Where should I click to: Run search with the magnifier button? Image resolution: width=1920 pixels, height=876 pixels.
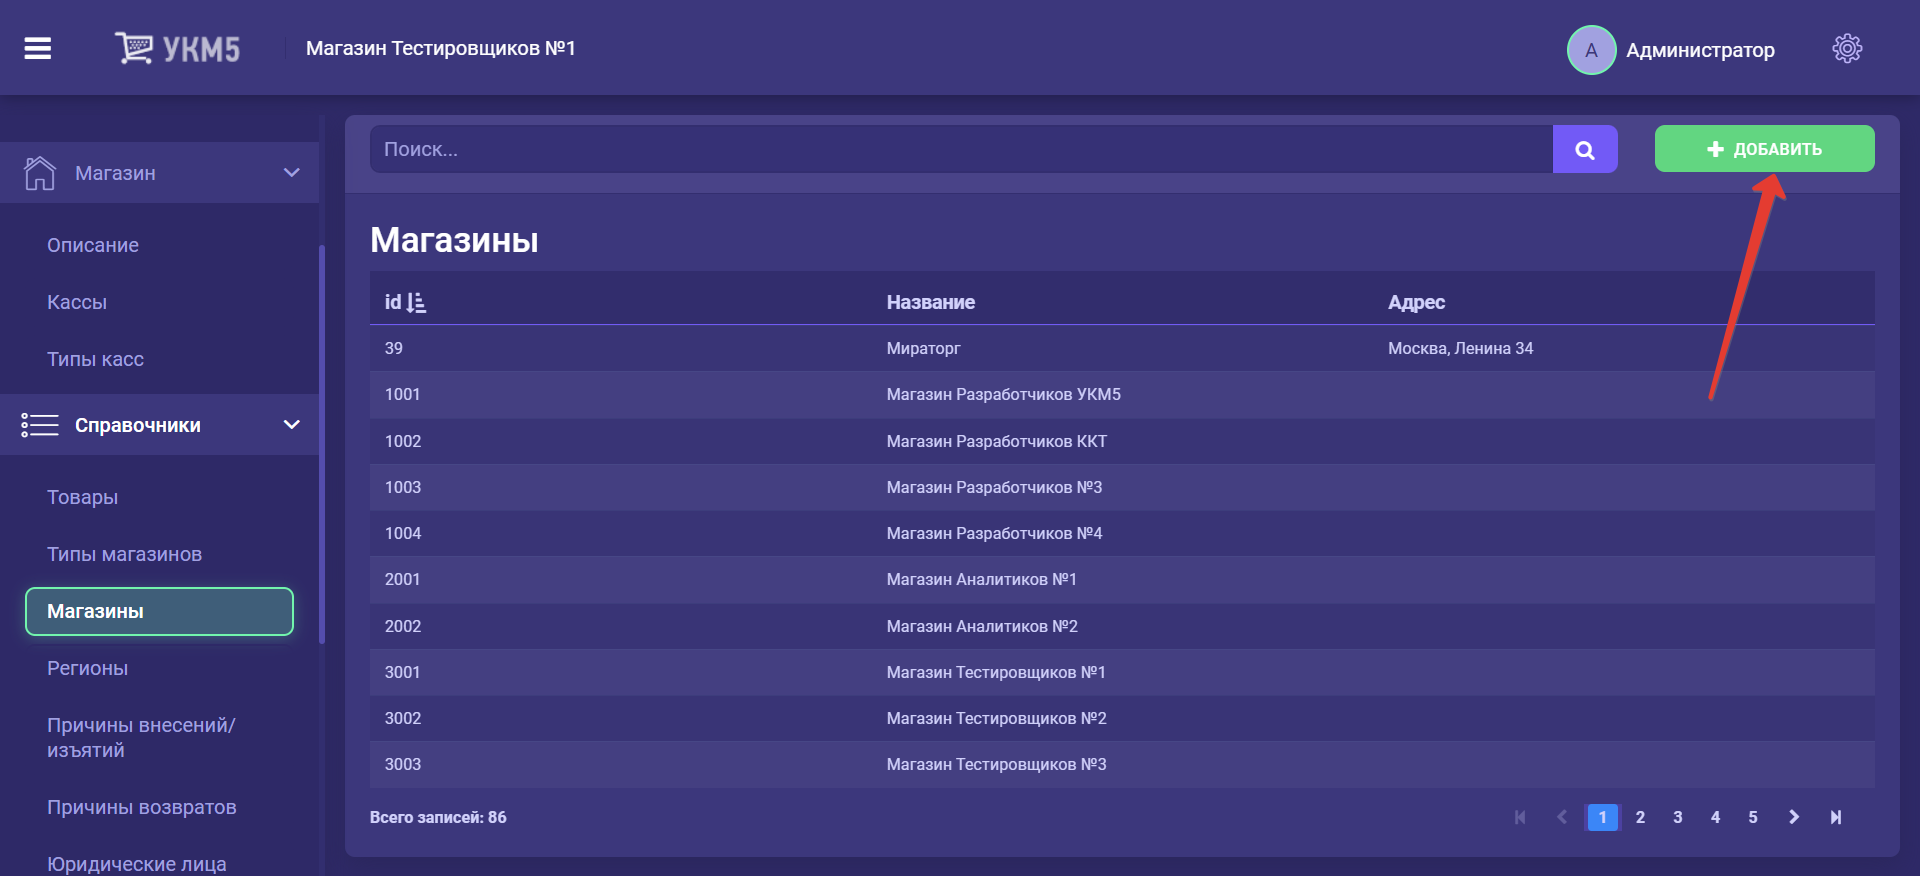click(x=1584, y=150)
